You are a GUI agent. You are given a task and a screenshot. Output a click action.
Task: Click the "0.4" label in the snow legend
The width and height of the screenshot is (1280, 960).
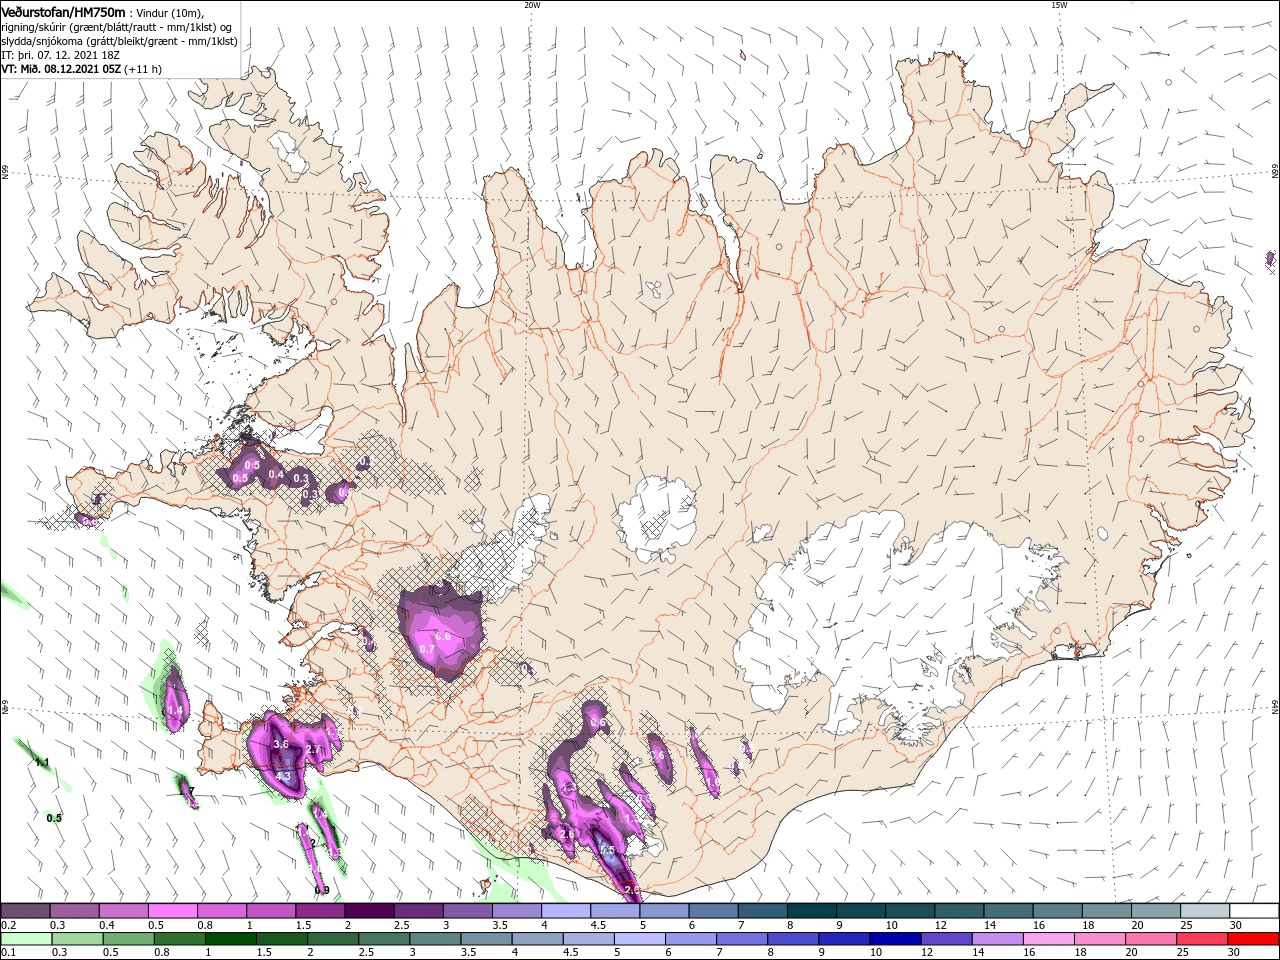[107, 925]
